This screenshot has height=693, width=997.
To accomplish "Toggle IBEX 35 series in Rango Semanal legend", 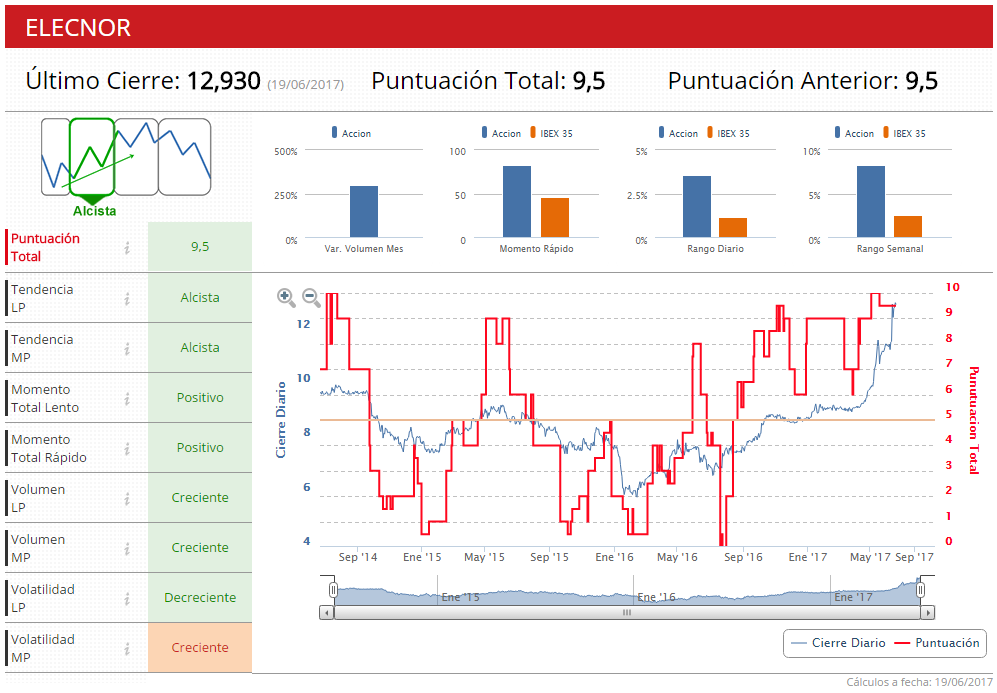I will pyautogui.click(x=904, y=133).
